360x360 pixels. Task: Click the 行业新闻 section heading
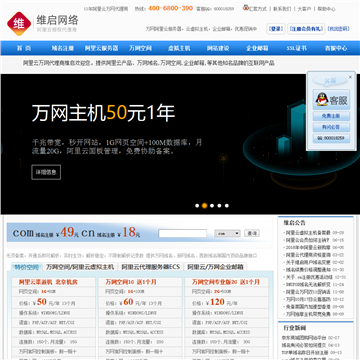click(x=295, y=328)
